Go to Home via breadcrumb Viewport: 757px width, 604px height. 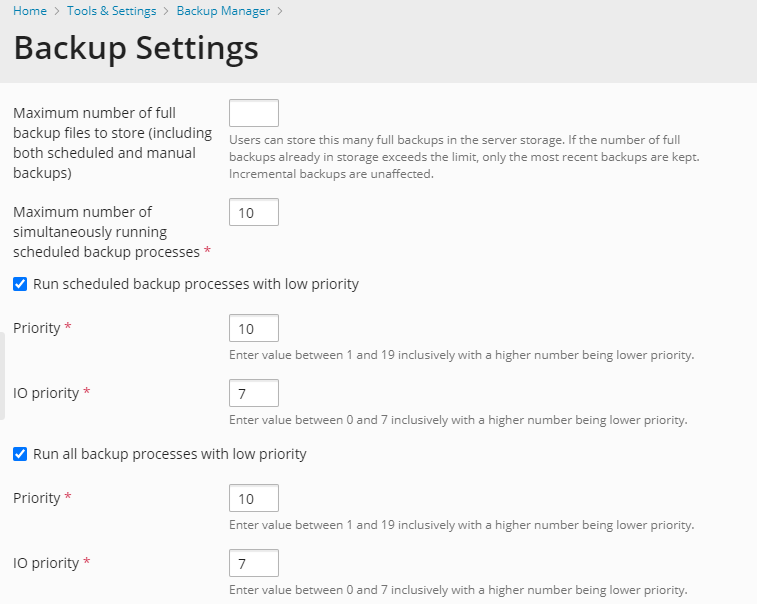click(x=30, y=11)
